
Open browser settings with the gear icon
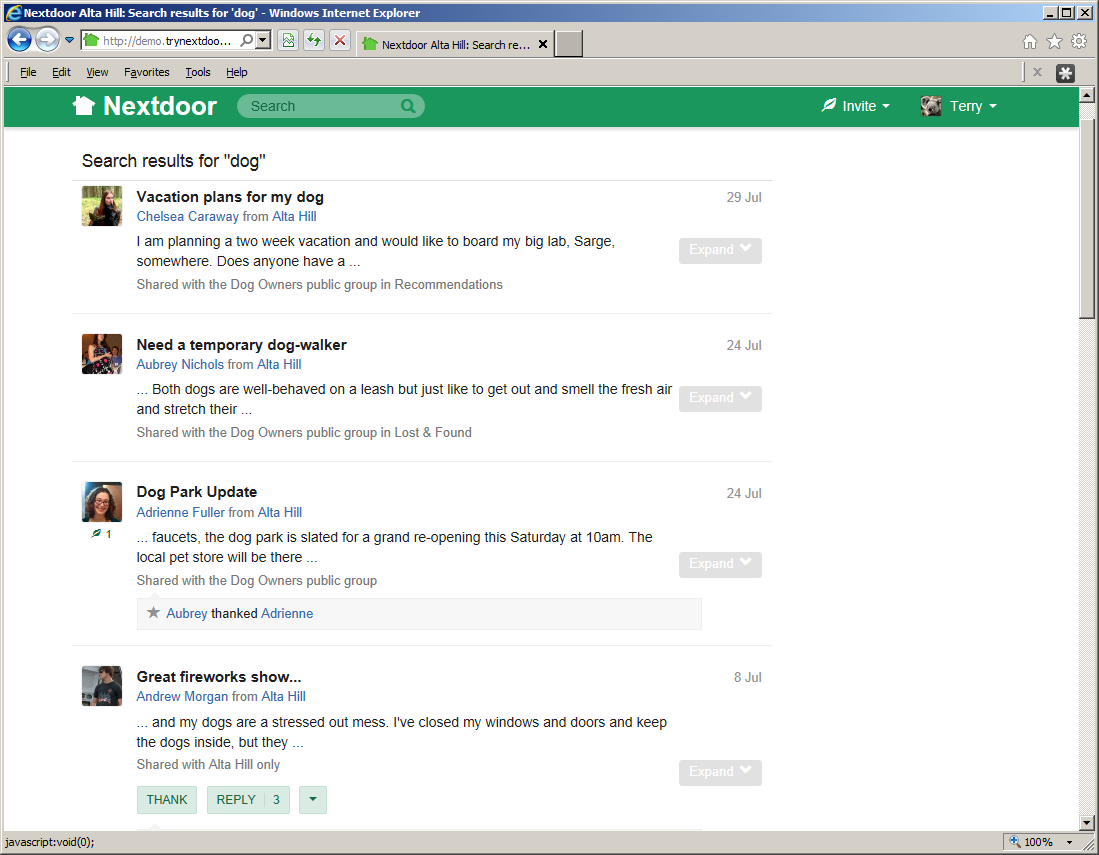pyautogui.click(x=1077, y=40)
